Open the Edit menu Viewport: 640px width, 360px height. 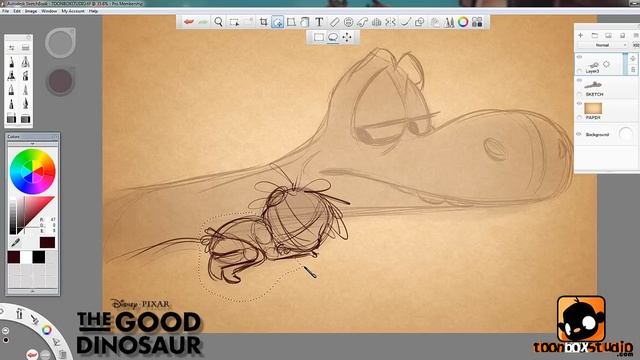tap(17, 11)
